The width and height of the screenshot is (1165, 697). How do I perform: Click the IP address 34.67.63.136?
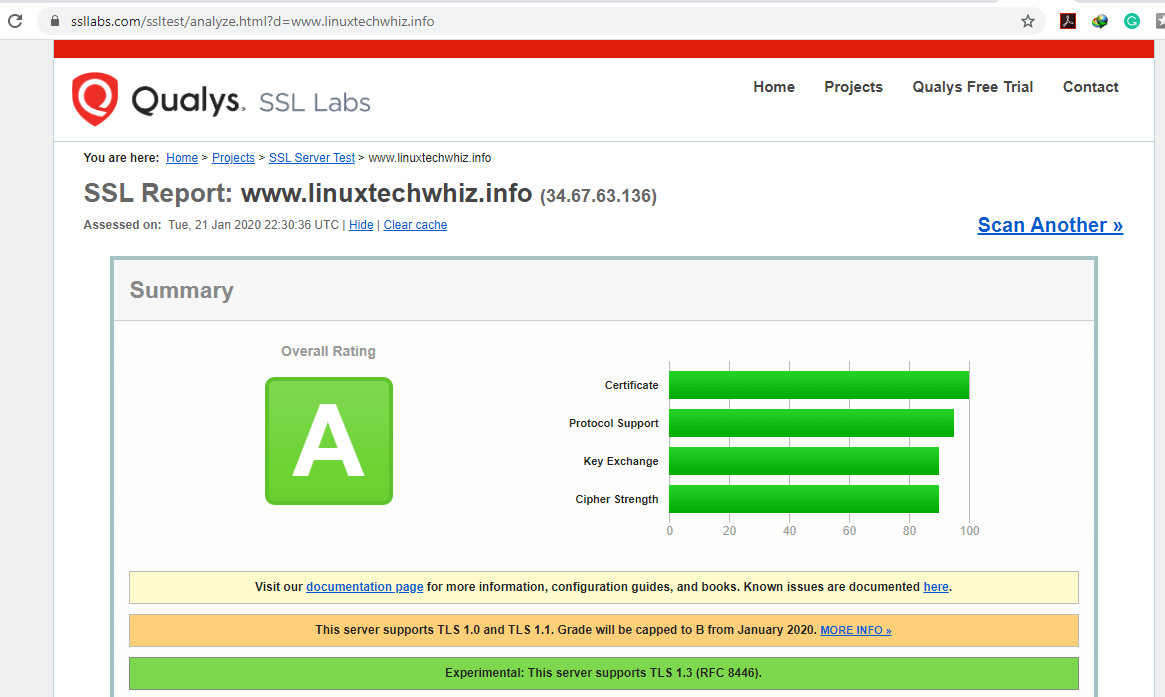tap(598, 195)
